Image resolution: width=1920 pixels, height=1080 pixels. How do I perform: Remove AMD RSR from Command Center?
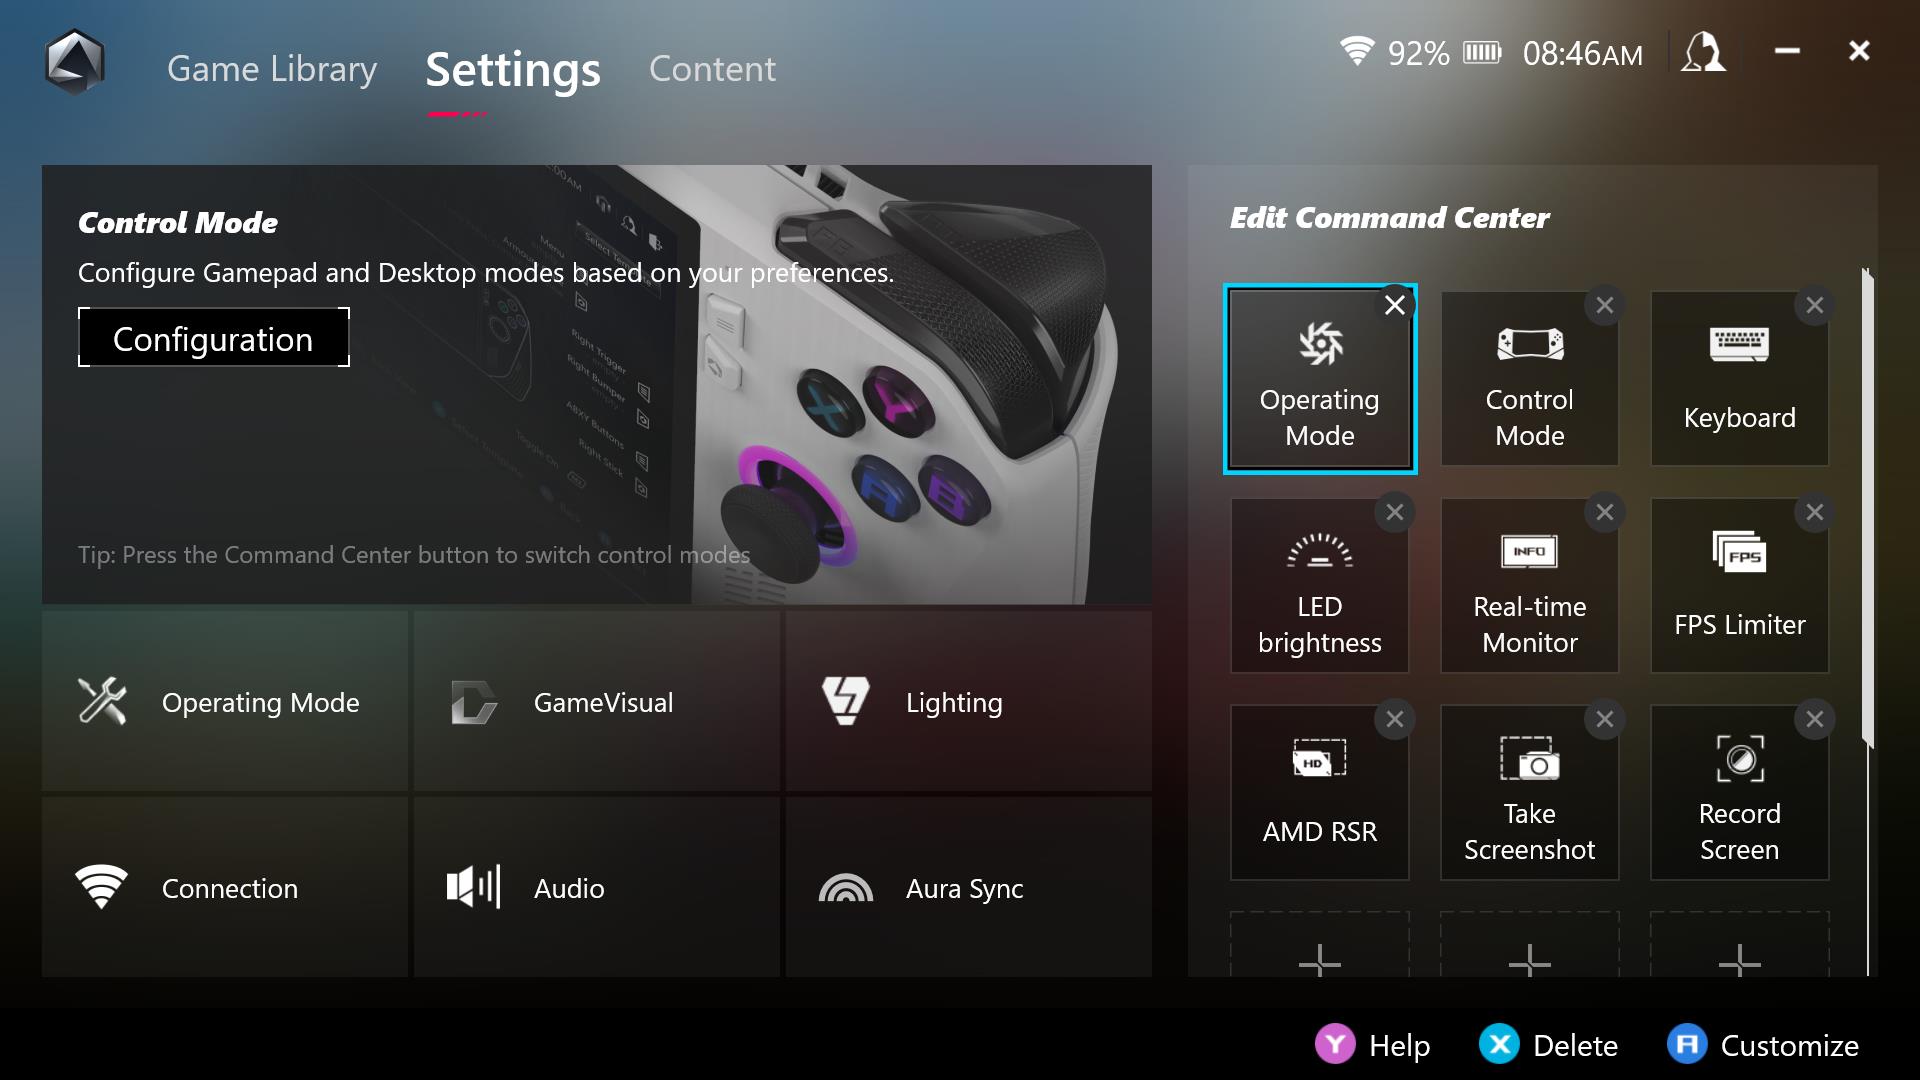click(x=1394, y=719)
